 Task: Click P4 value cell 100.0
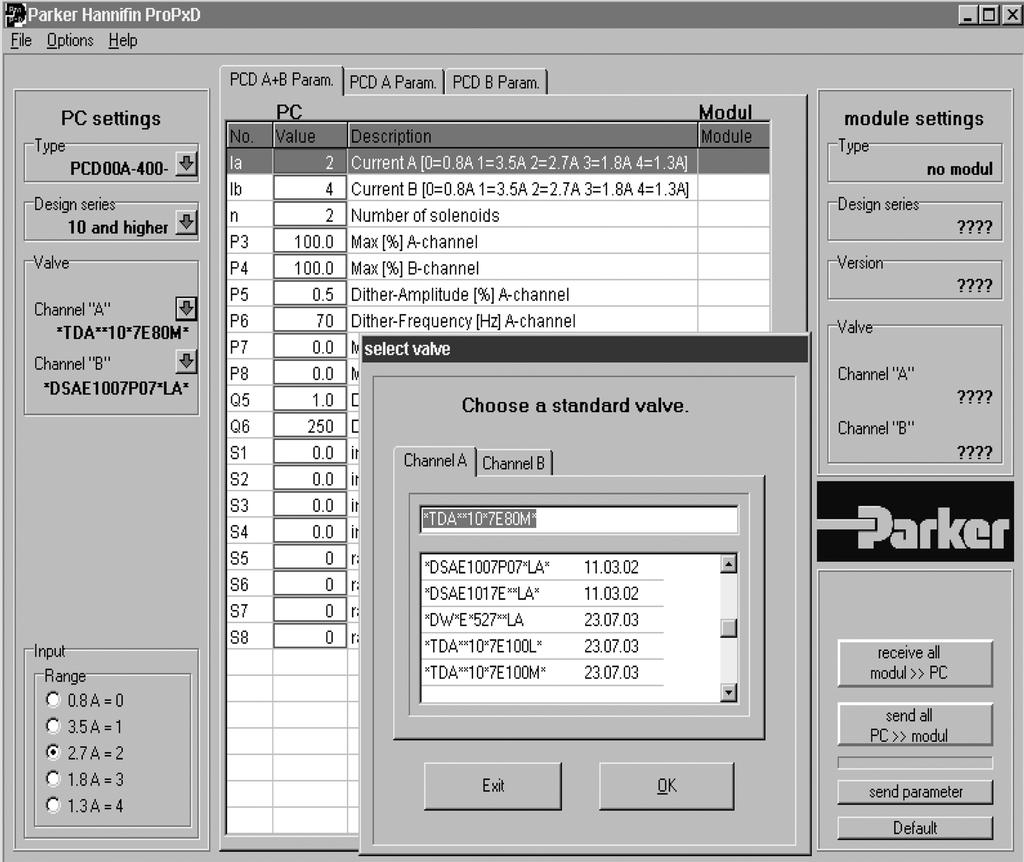[310, 268]
